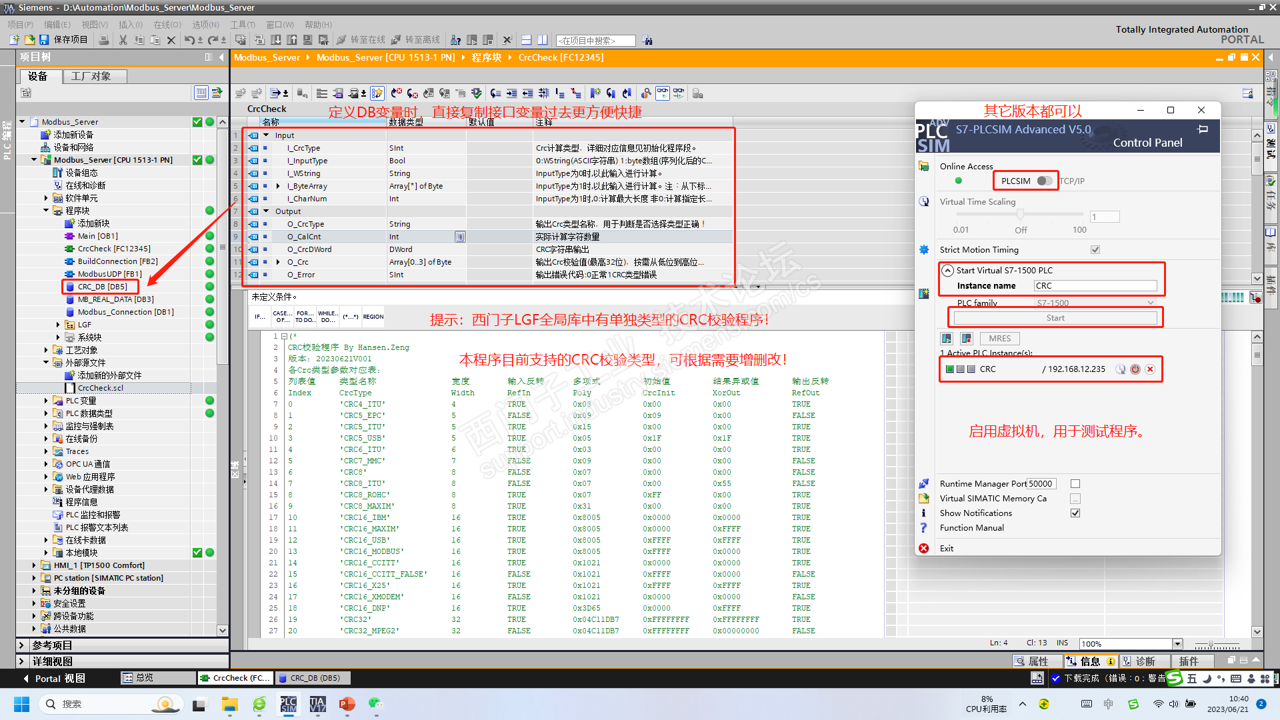Expand the O_Crc array row
The image size is (1280, 720).
pyautogui.click(x=278, y=262)
